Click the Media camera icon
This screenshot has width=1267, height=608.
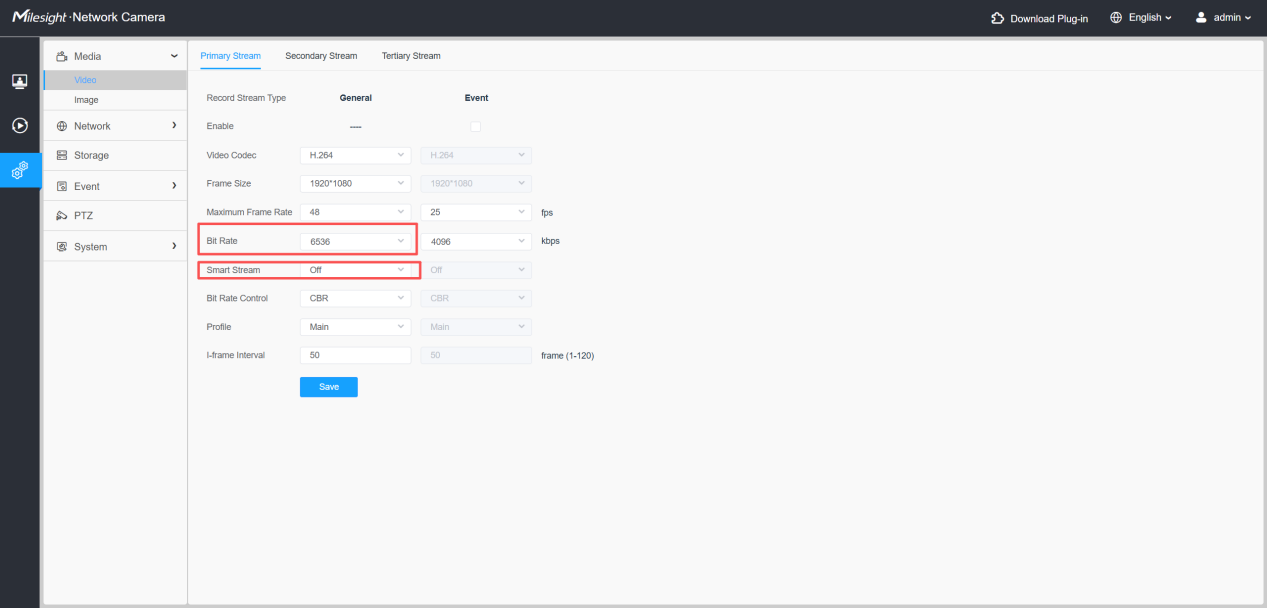click(x=62, y=56)
